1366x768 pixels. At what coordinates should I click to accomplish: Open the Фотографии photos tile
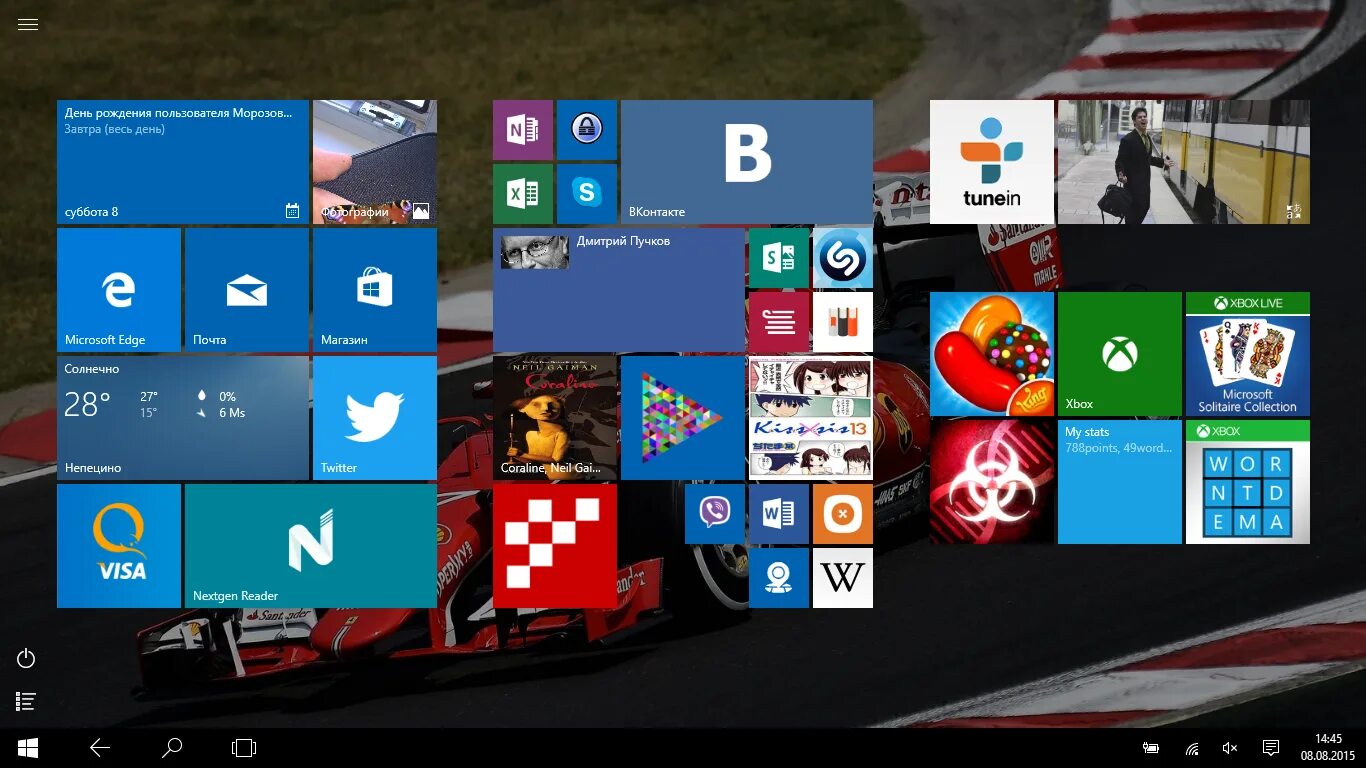tap(375, 162)
